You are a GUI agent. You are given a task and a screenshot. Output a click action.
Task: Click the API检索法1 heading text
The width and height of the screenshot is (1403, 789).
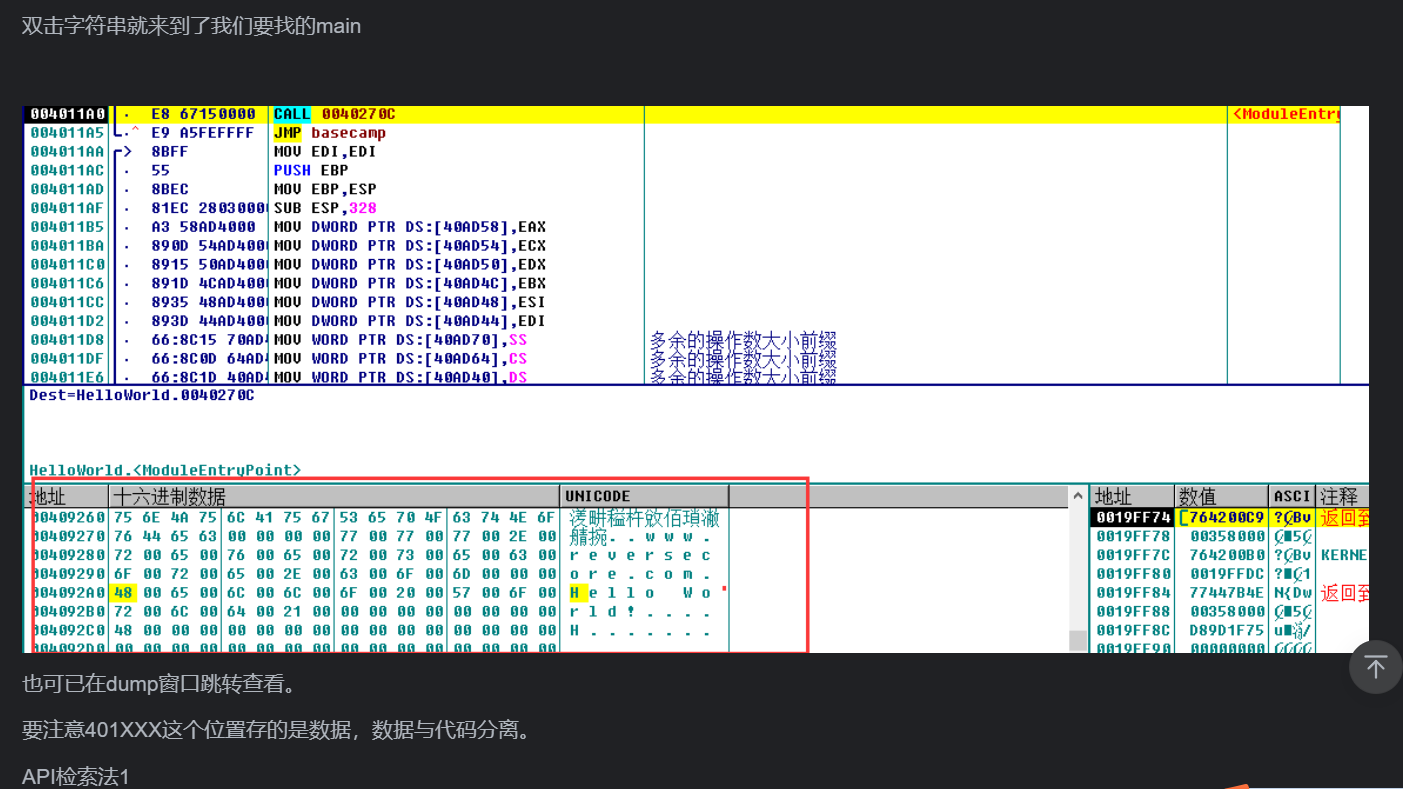[76, 776]
